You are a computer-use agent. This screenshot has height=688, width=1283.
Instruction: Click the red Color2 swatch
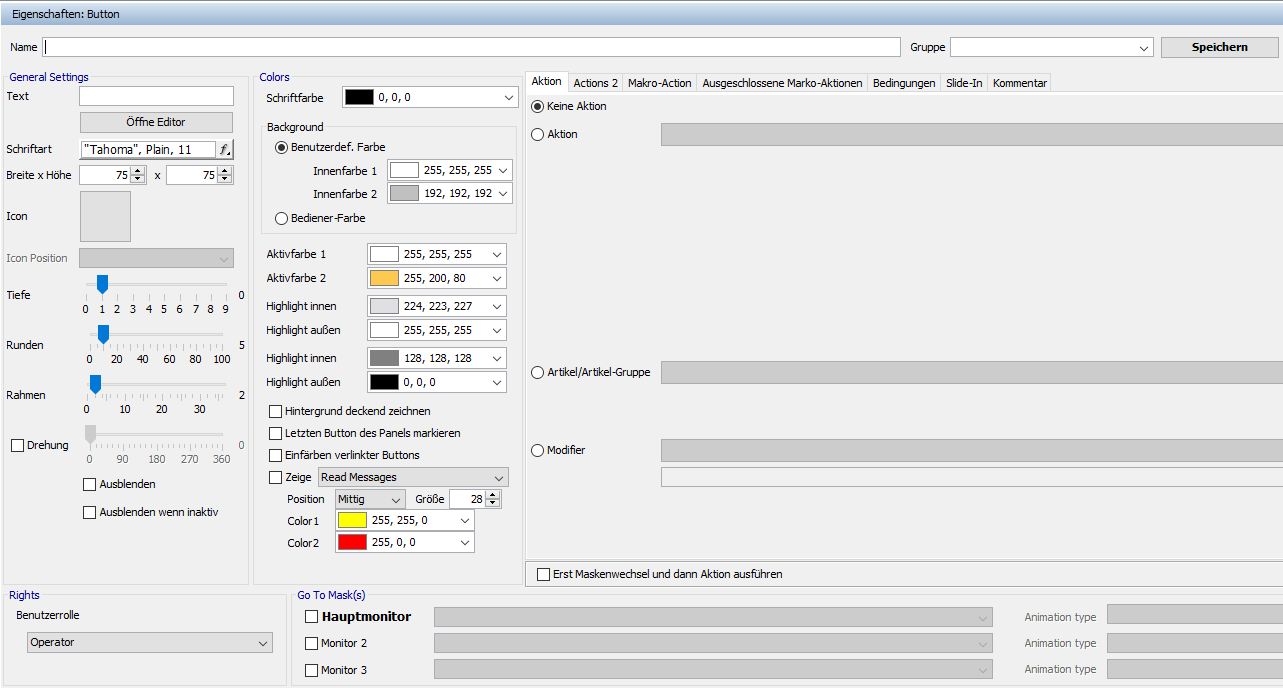(352, 542)
